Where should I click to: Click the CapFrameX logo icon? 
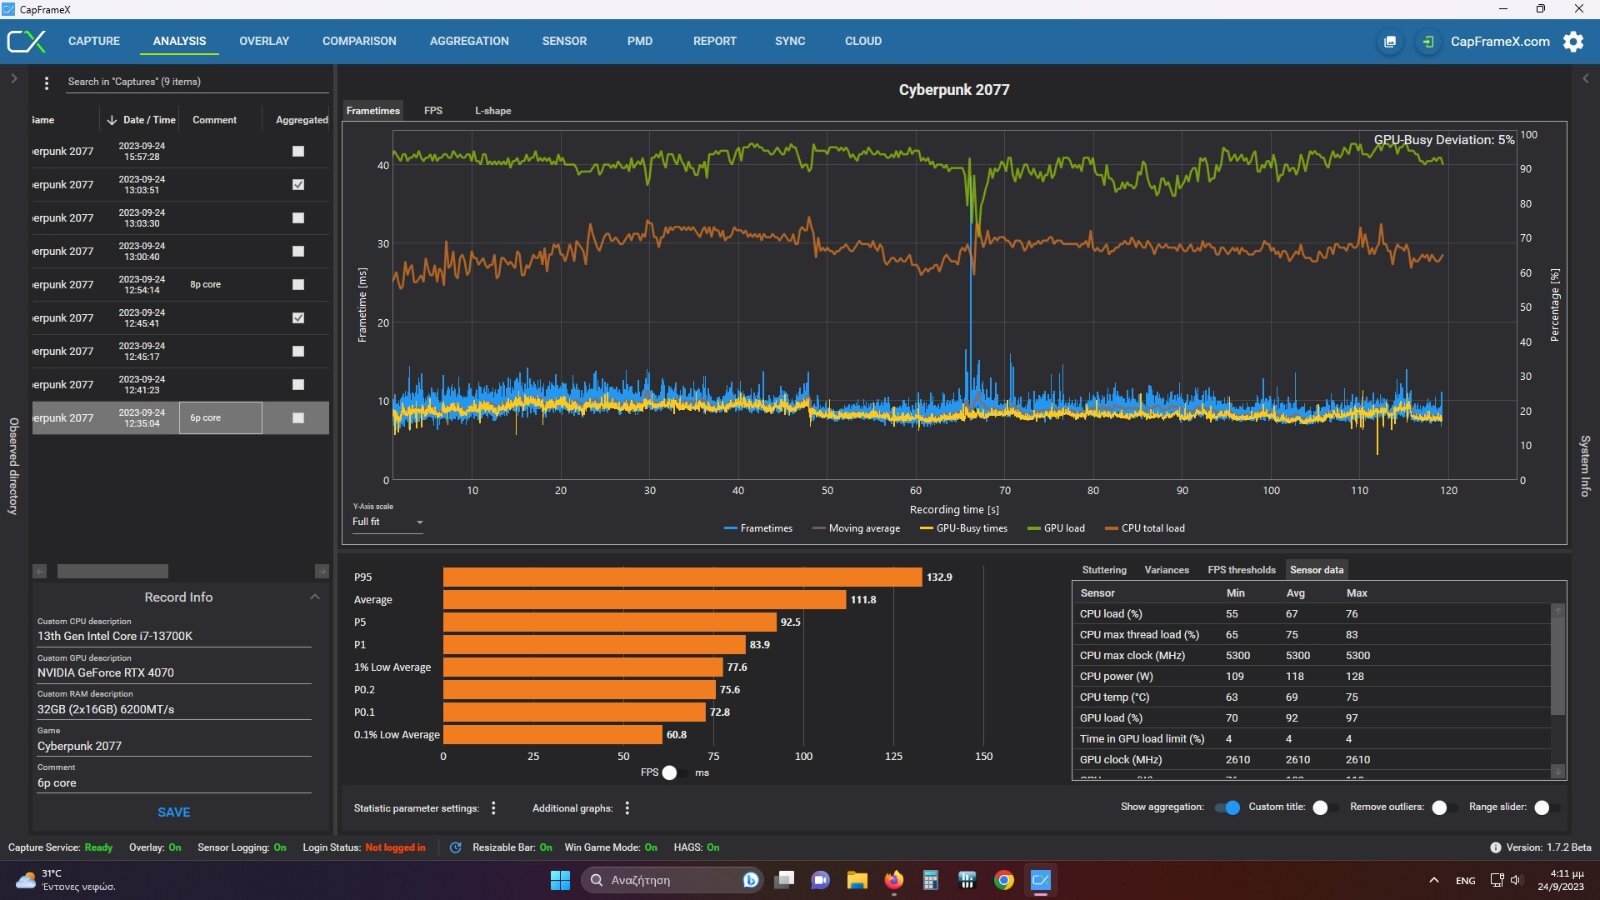26,41
